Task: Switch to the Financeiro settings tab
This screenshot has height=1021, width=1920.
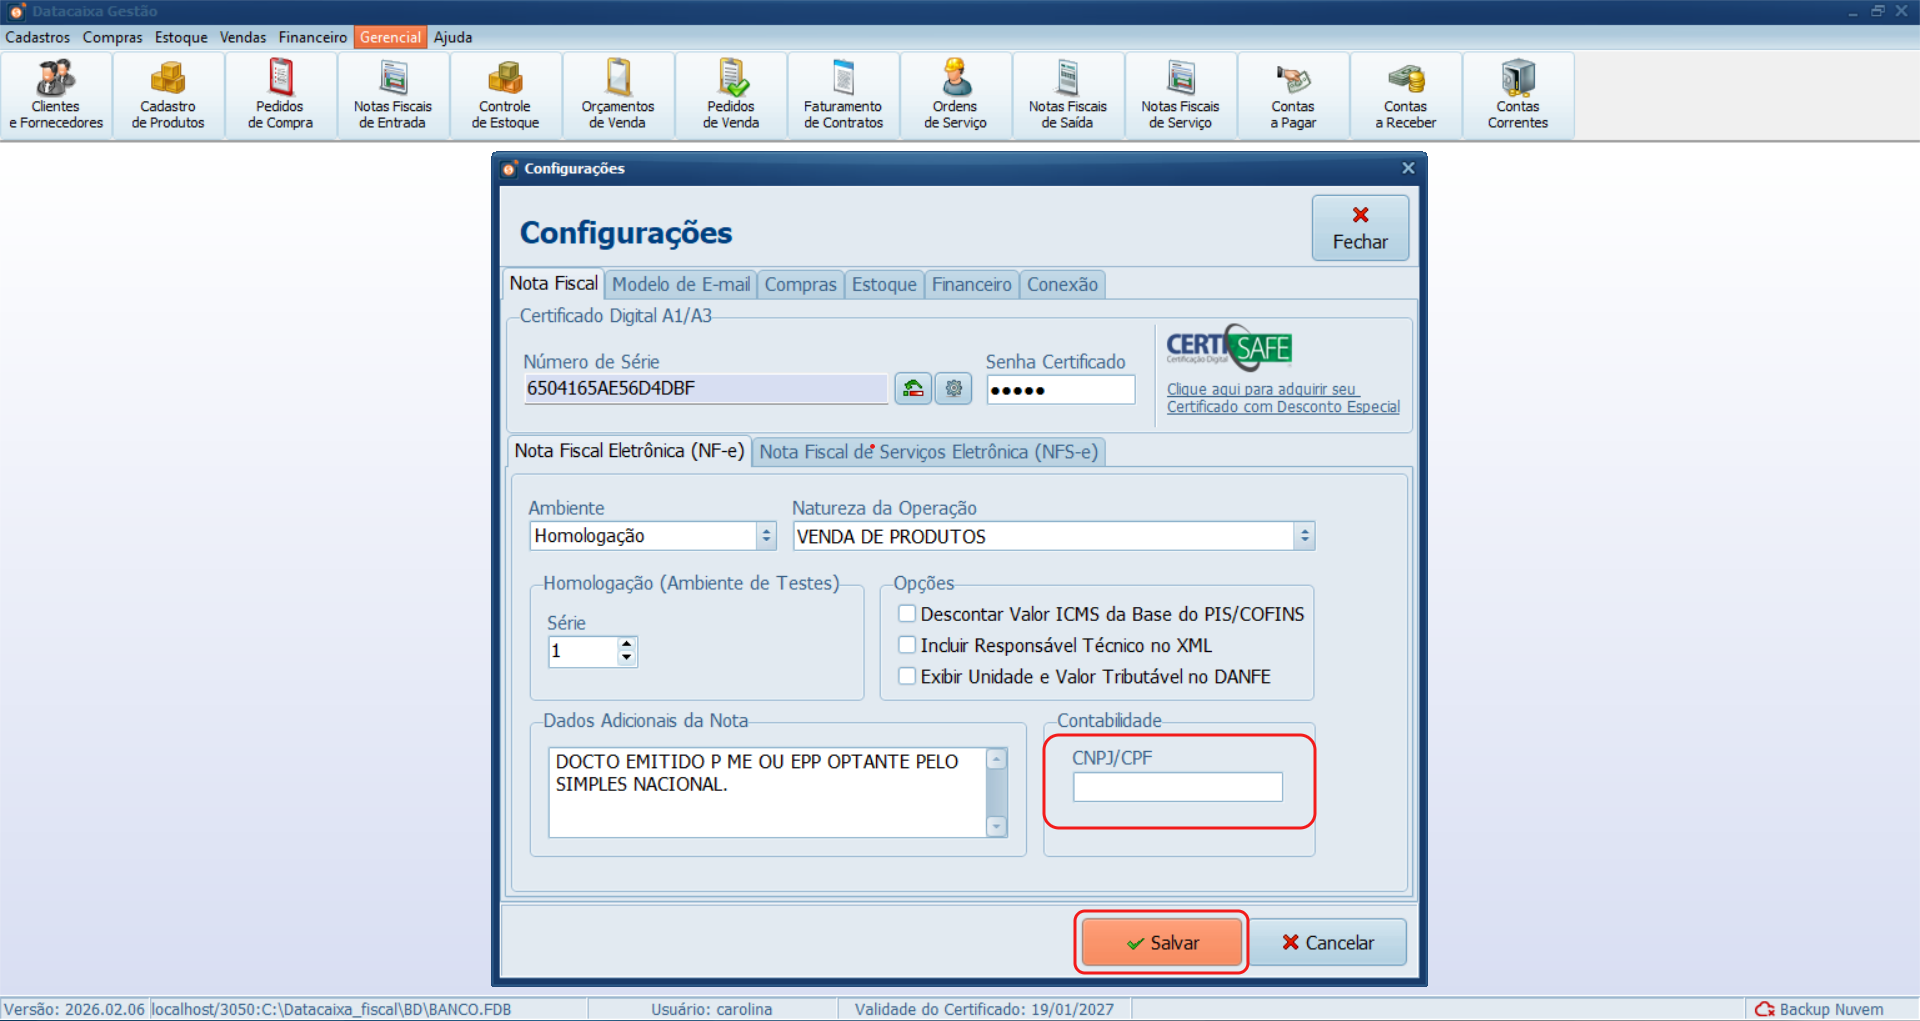Action: (972, 284)
